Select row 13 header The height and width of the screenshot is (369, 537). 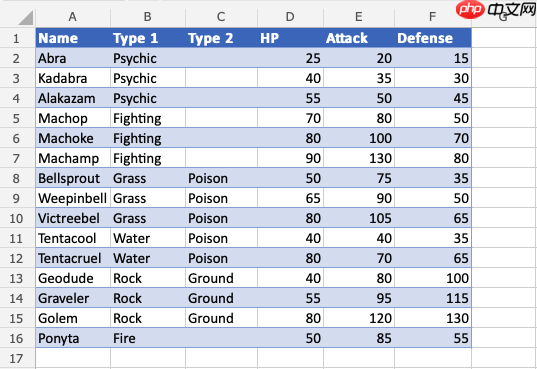coord(16,279)
